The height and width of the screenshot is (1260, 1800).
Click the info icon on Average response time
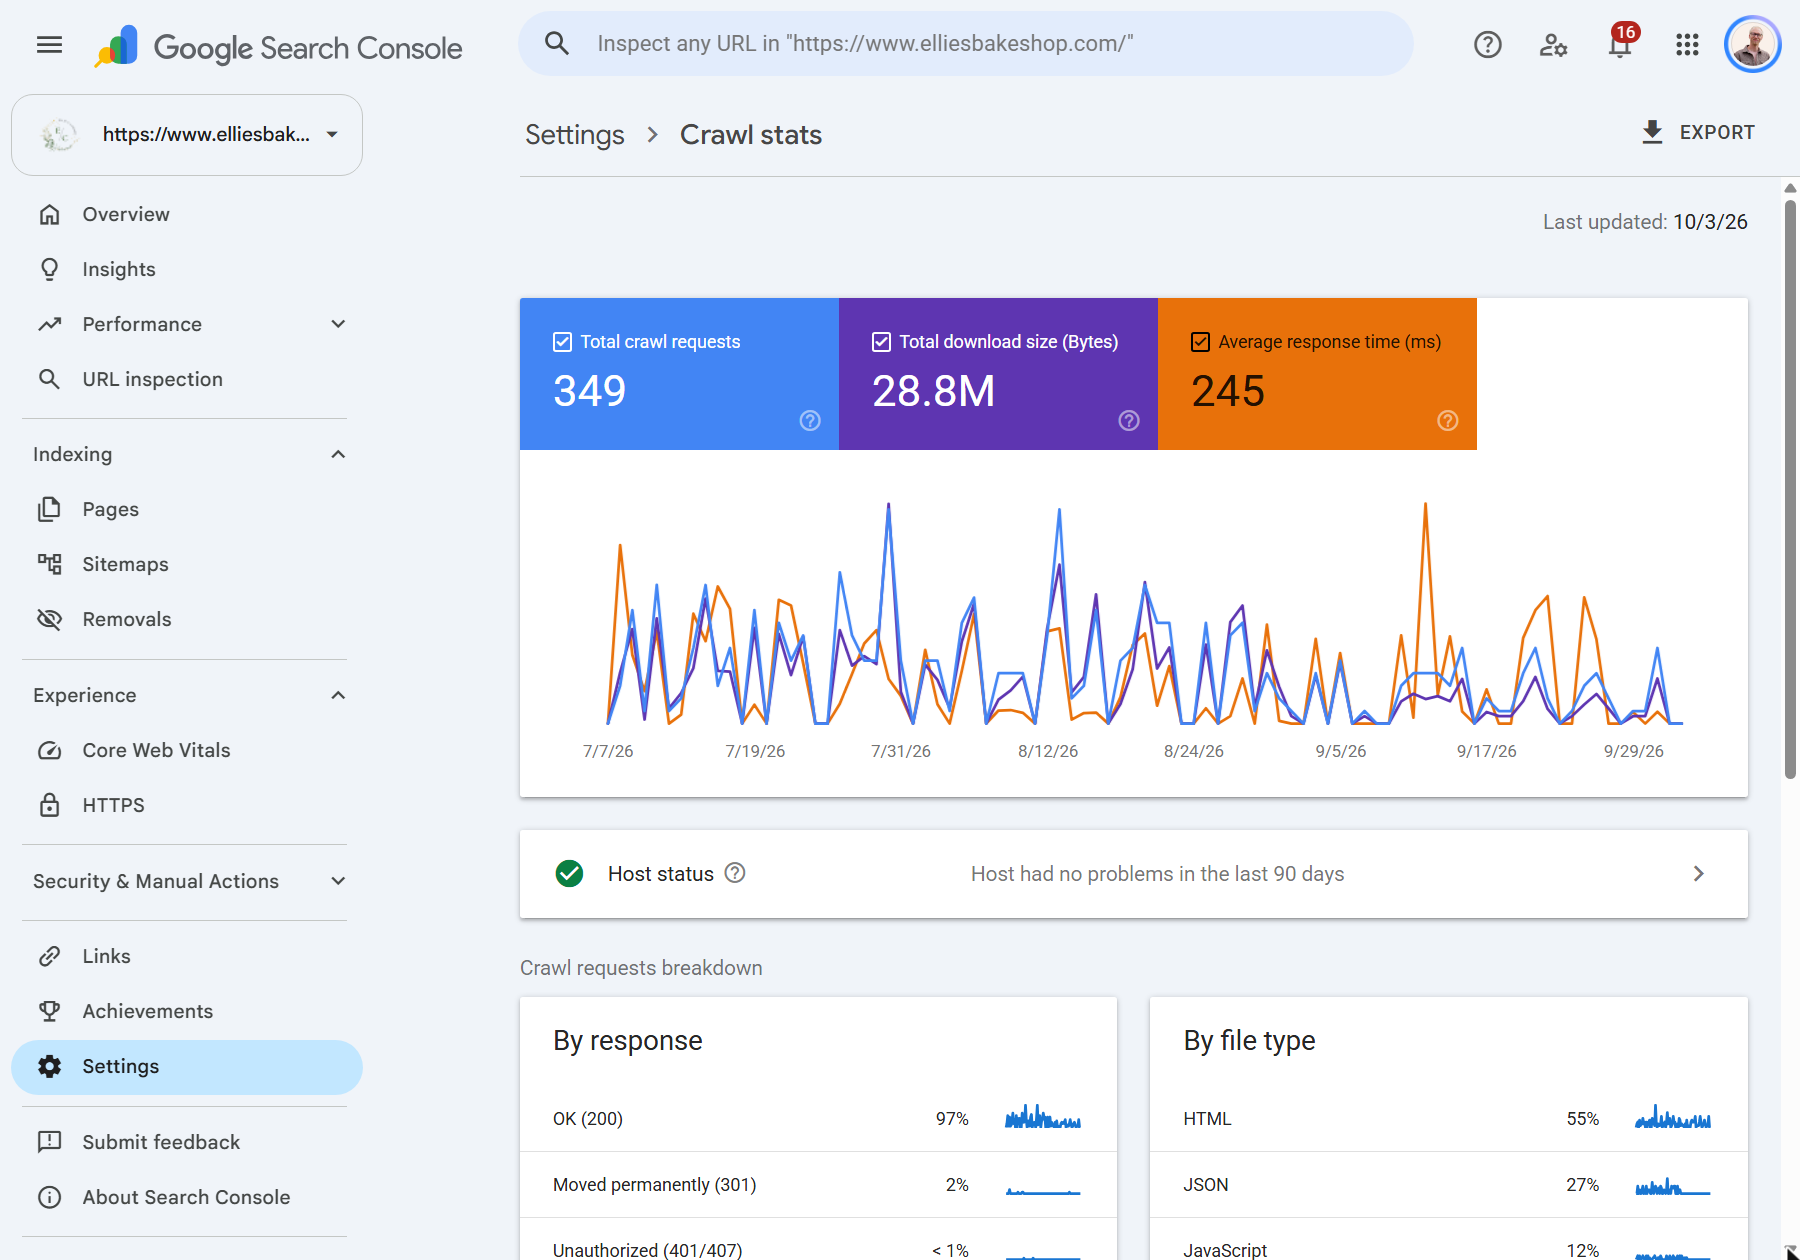click(1448, 421)
